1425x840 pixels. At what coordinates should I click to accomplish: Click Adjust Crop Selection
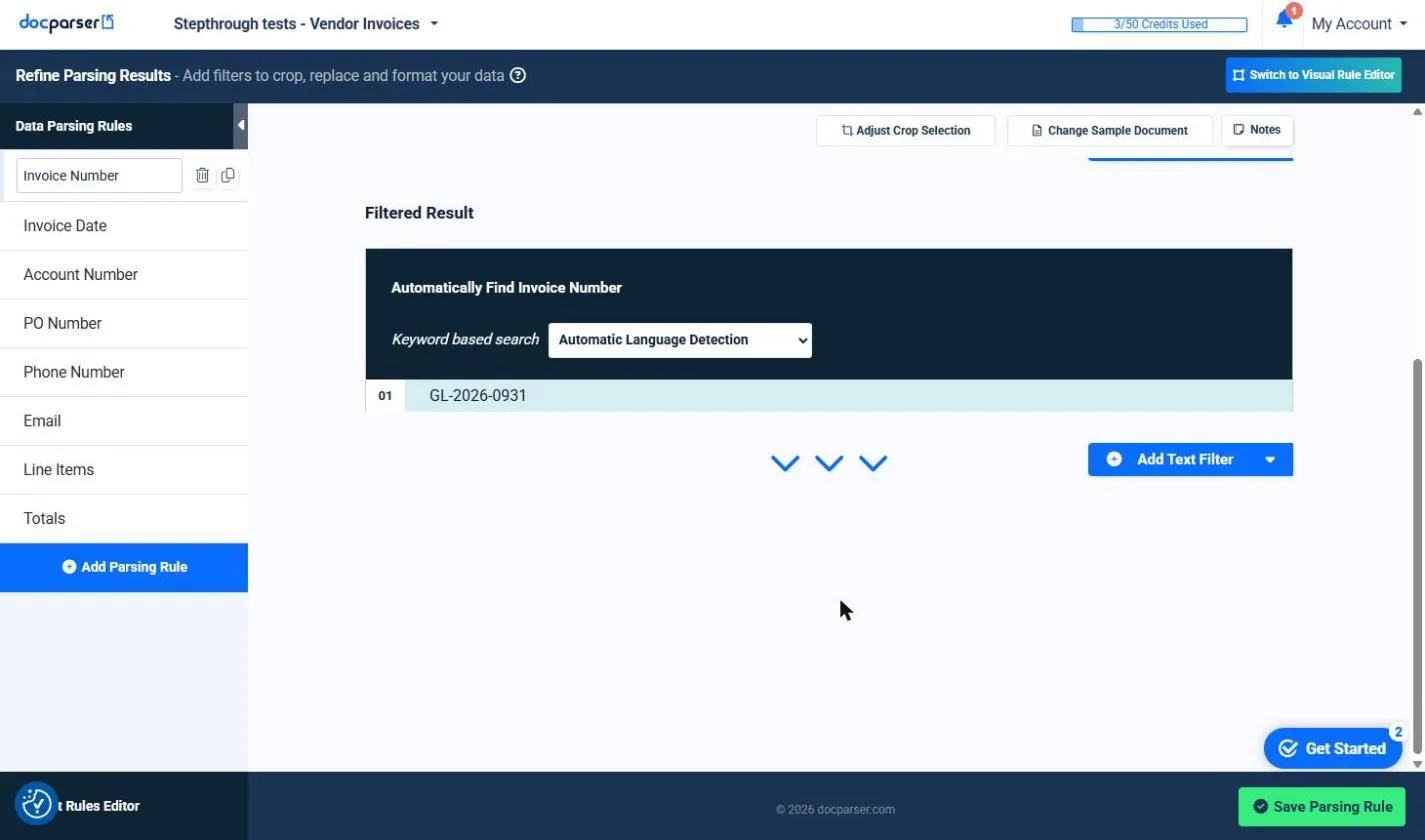pyautogui.click(x=906, y=131)
